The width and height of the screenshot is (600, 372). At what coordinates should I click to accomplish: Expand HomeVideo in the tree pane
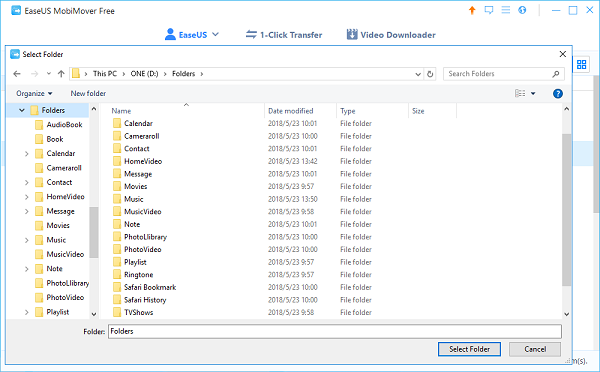click(x=26, y=197)
